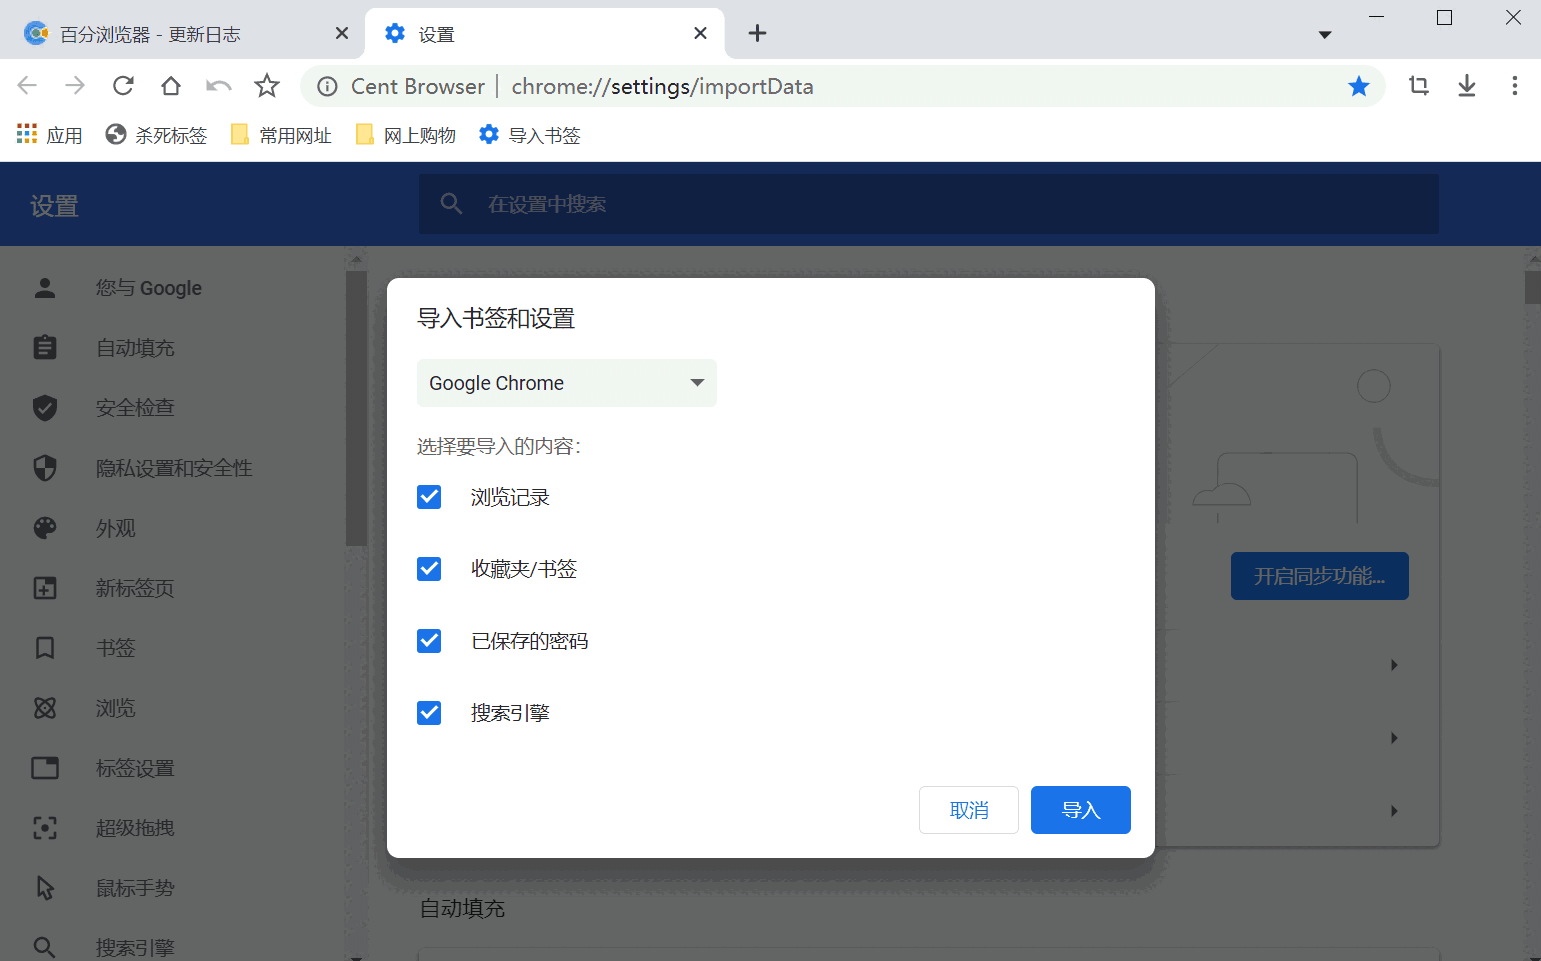Screen dimensions: 1541x961
Task: Click the site info icon in address bar
Action: (327, 87)
